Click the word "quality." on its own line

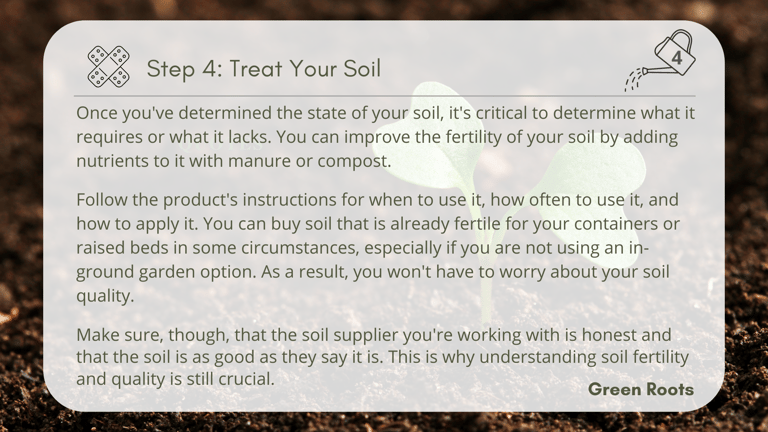click(105, 296)
